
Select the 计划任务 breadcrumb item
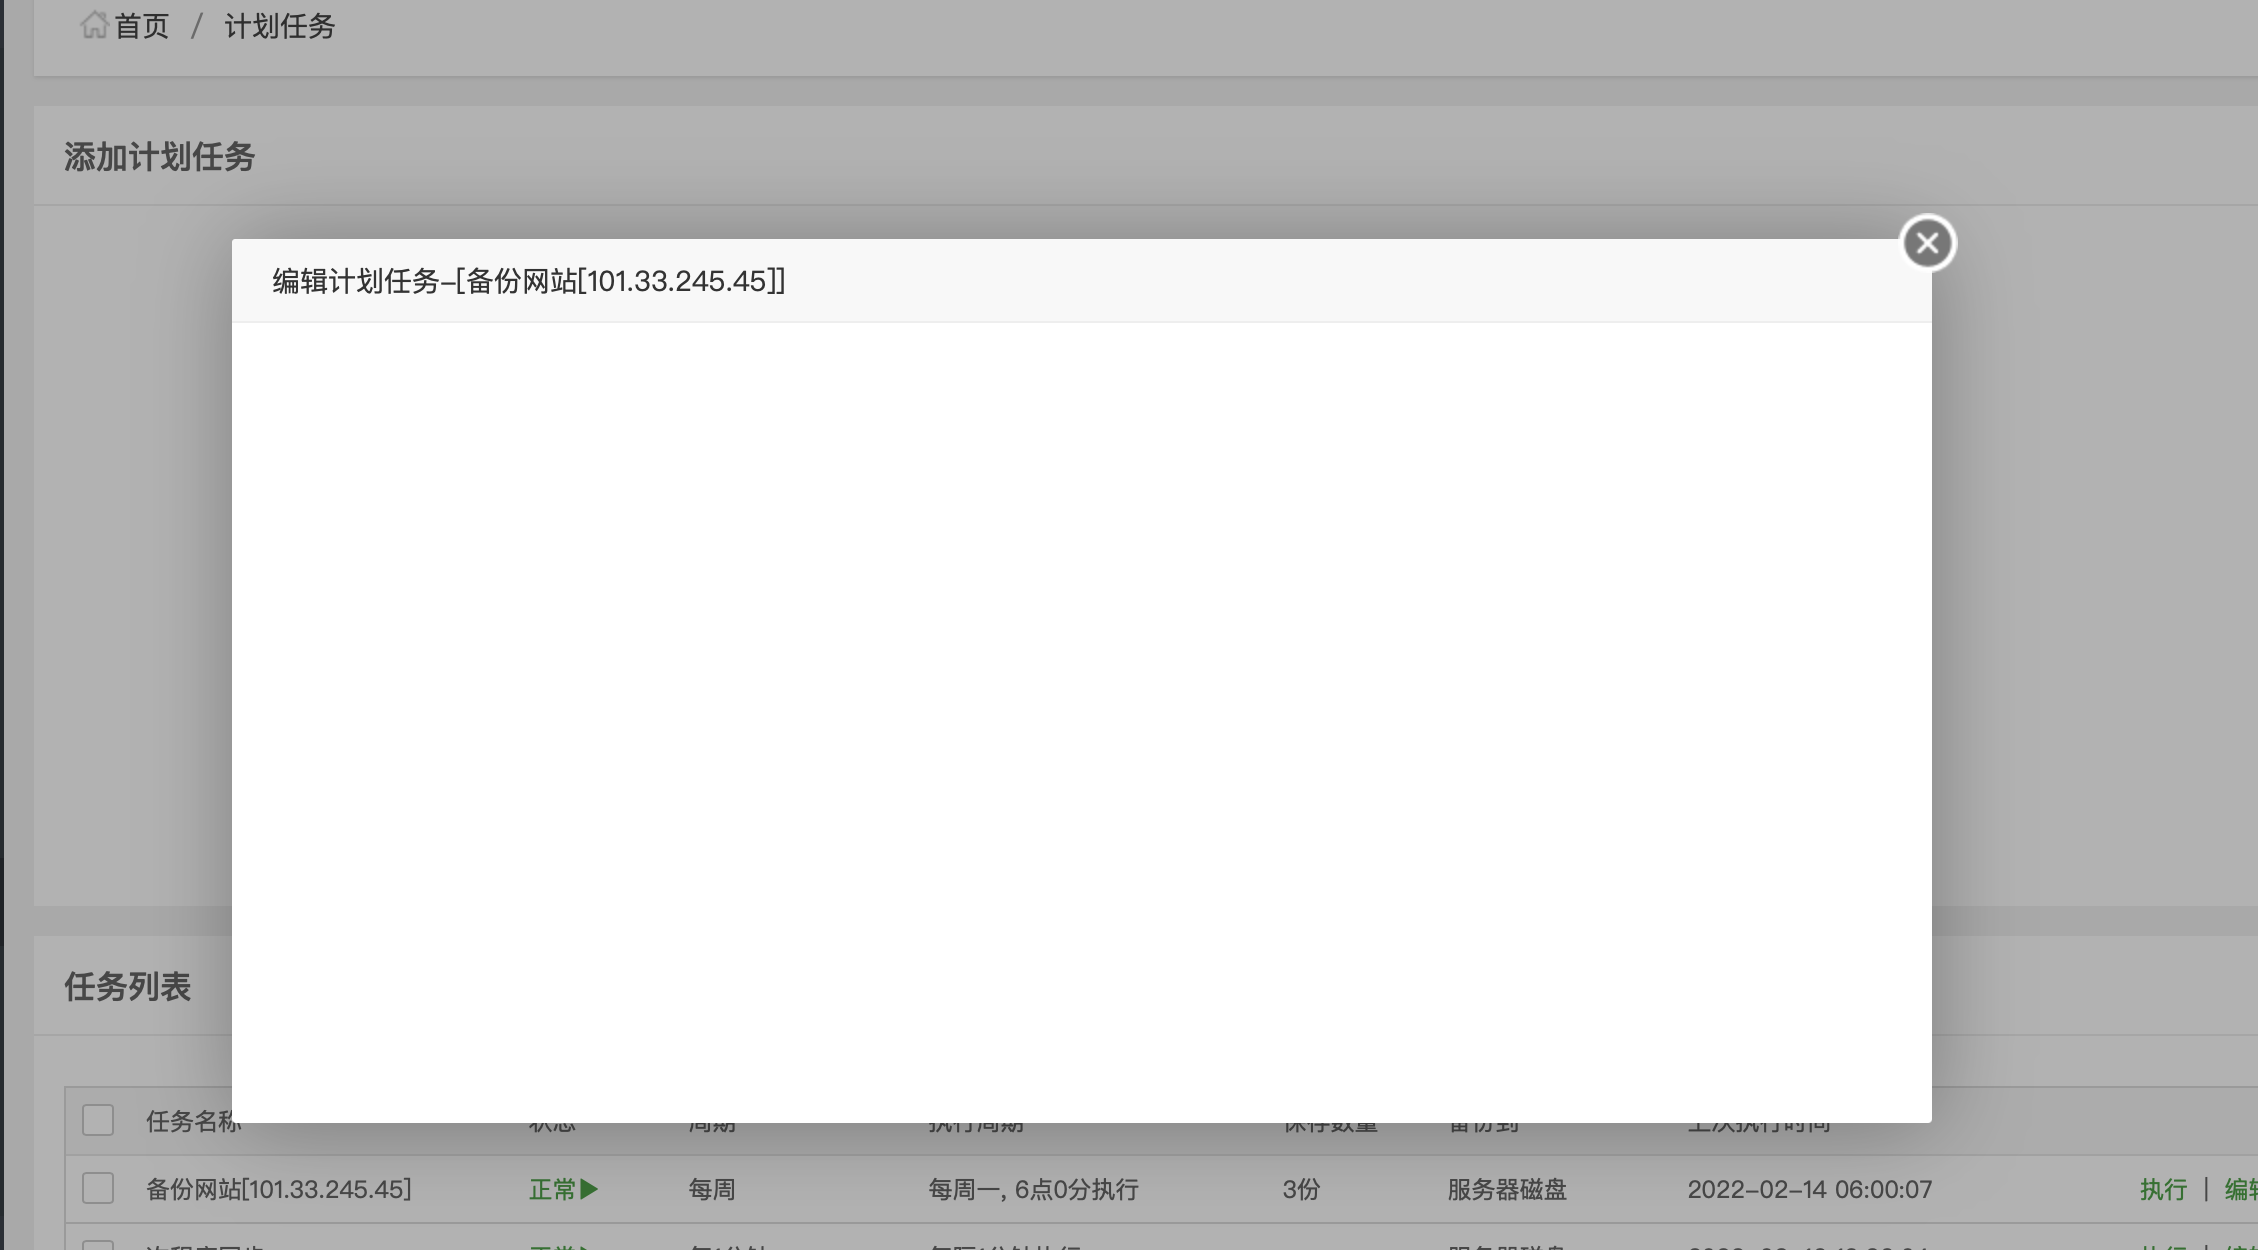[280, 26]
